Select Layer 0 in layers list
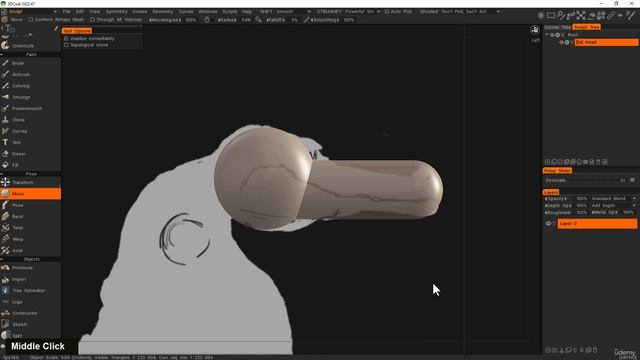640x360 pixels. 597,224
